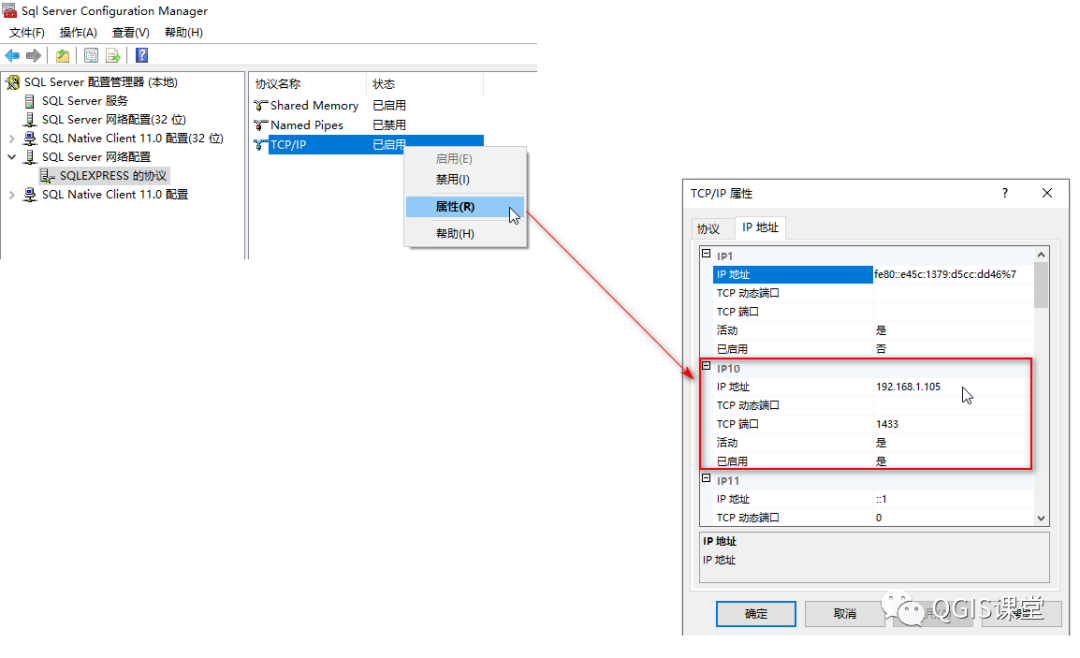Choose 属性(R) from the context menu
This screenshot has width=1080, height=658.
[465, 207]
